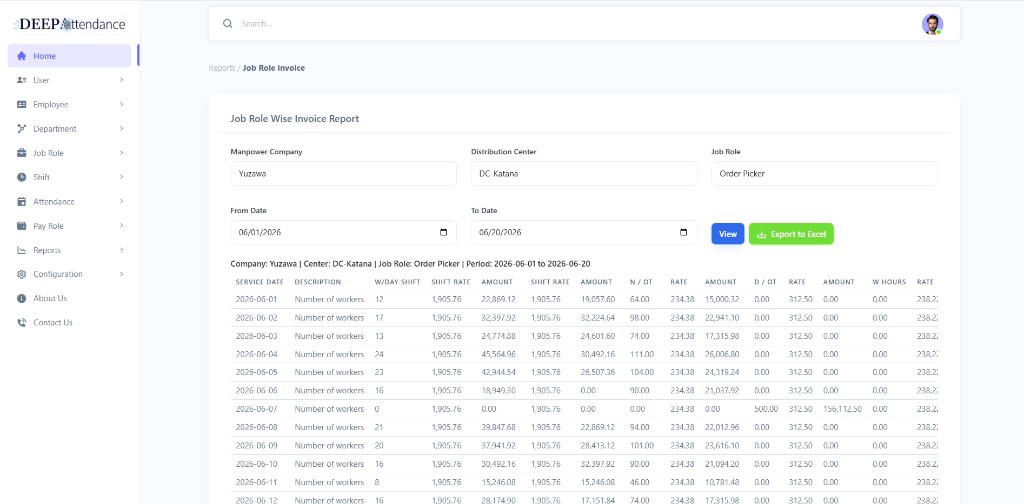Viewport: 1024px width, 504px height.
Task: Open the Manpower Company dropdown showing Yuzawa
Action: tap(344, 174)
